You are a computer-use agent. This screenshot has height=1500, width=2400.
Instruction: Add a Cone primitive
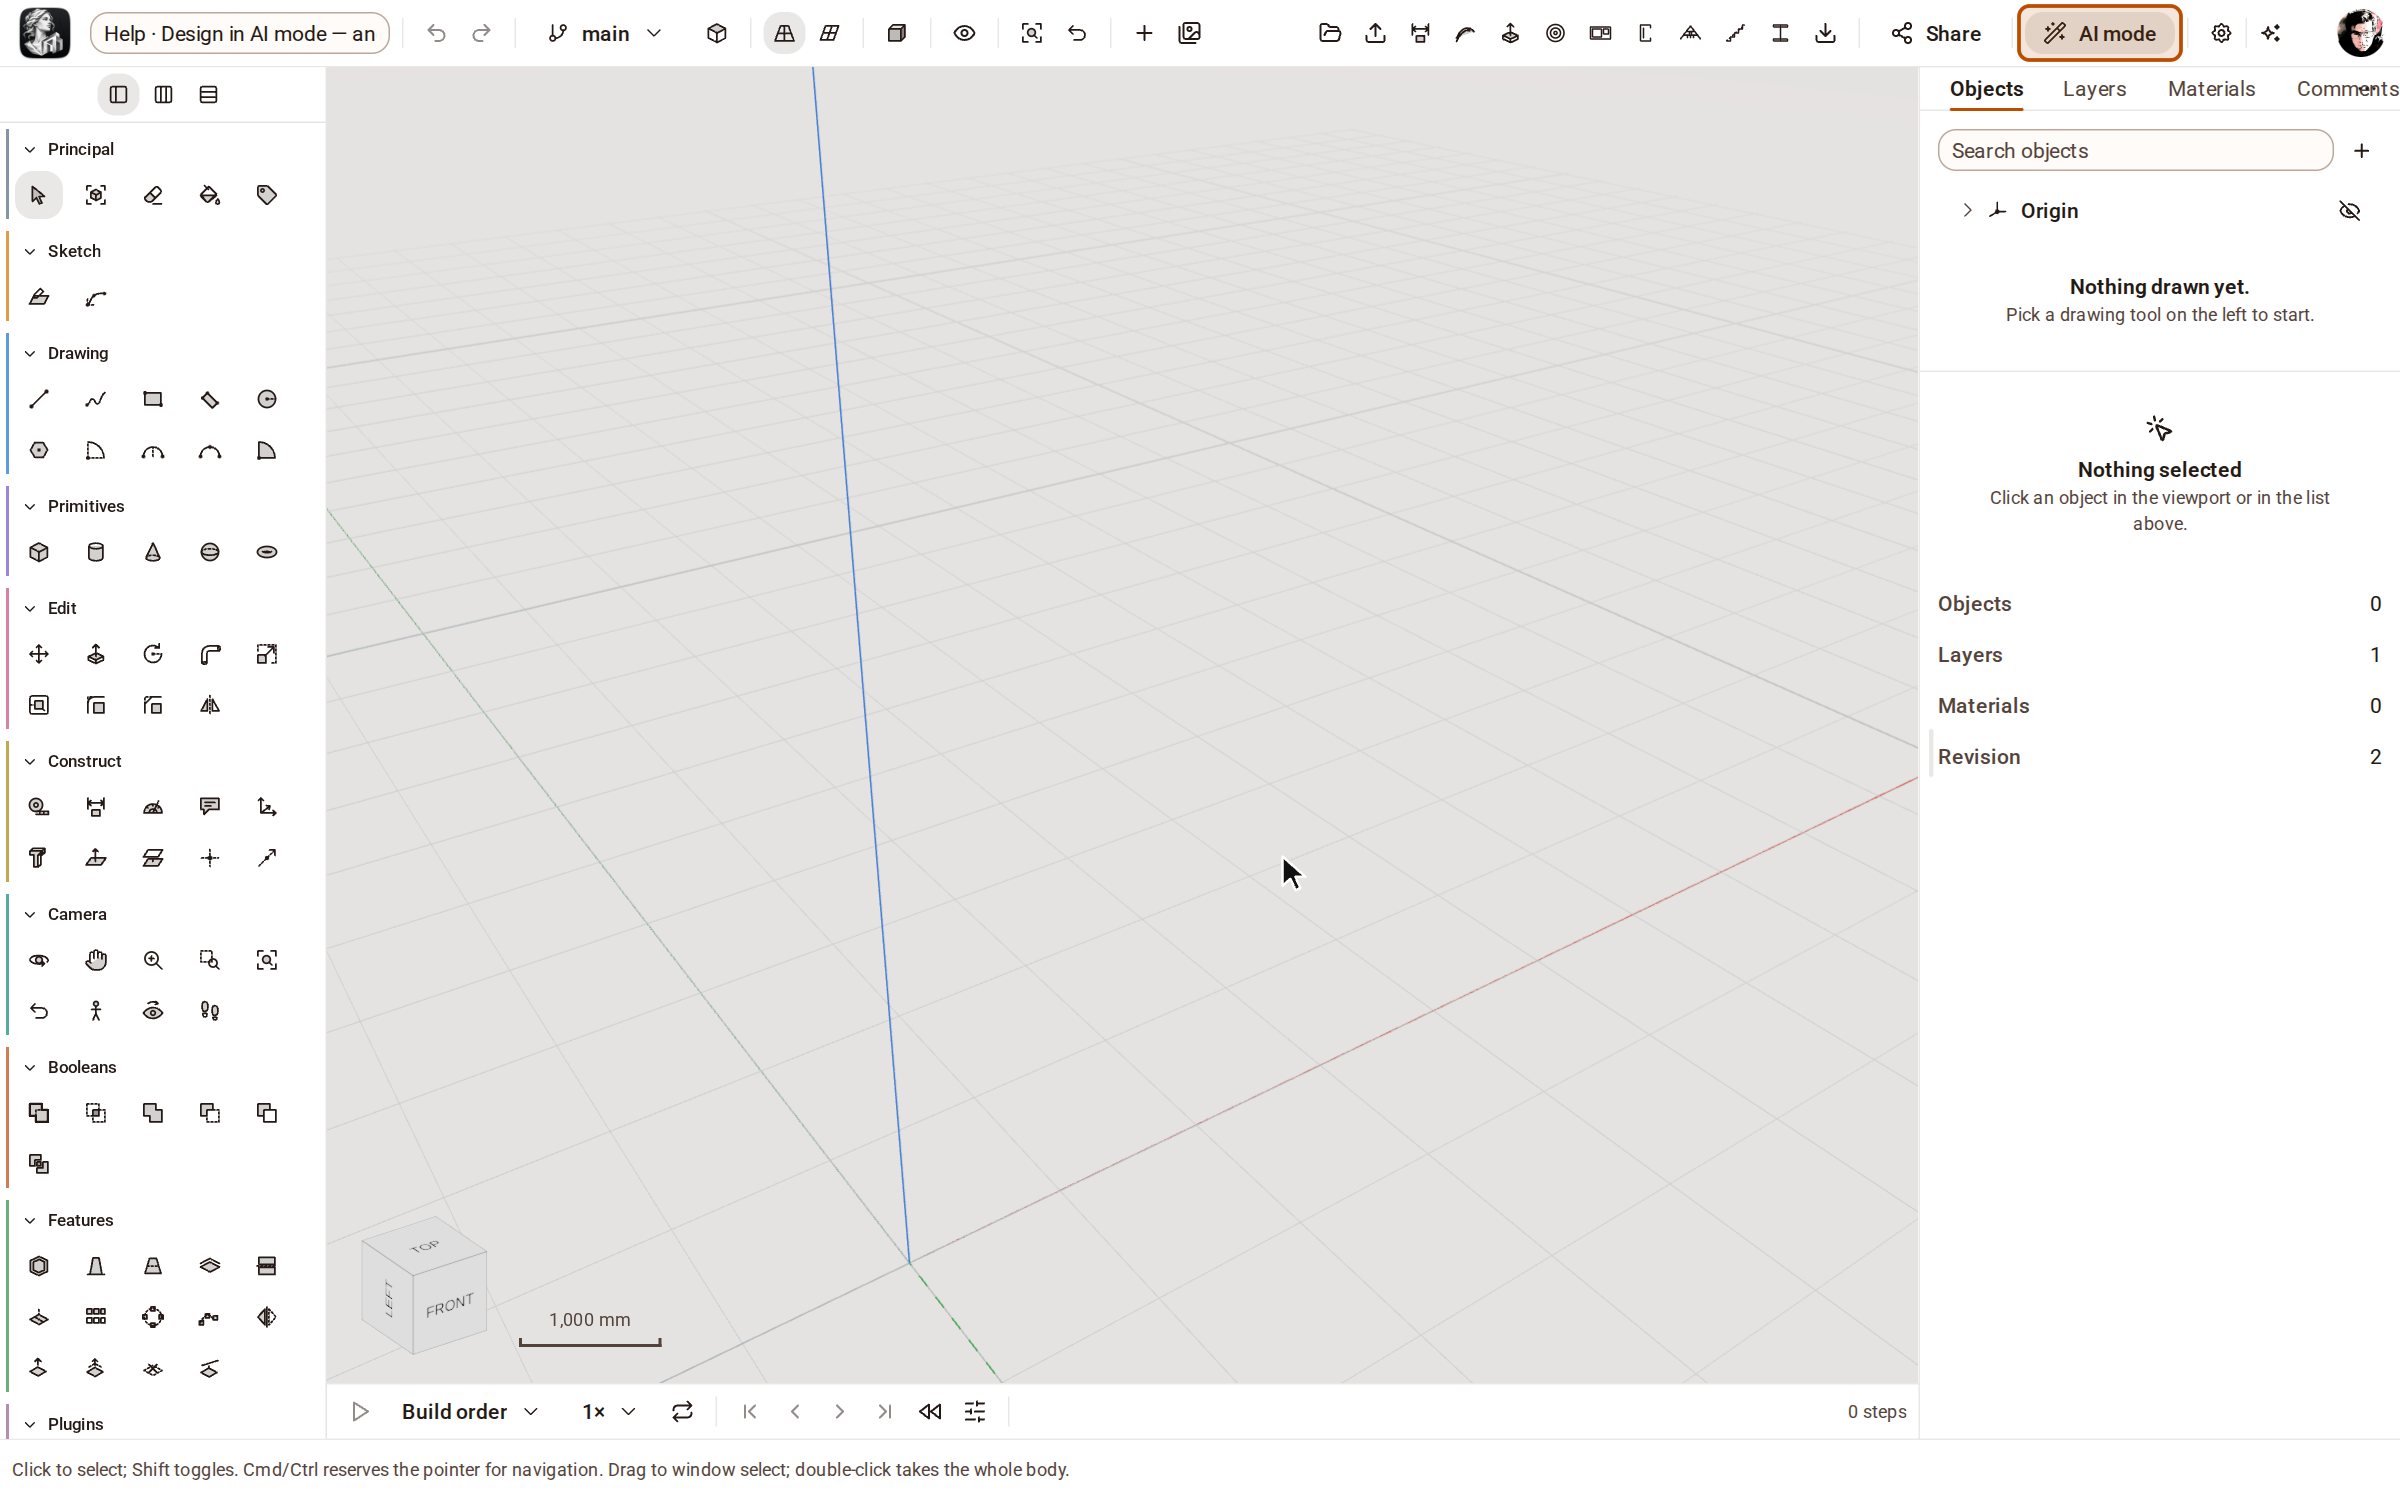[153, 552]
